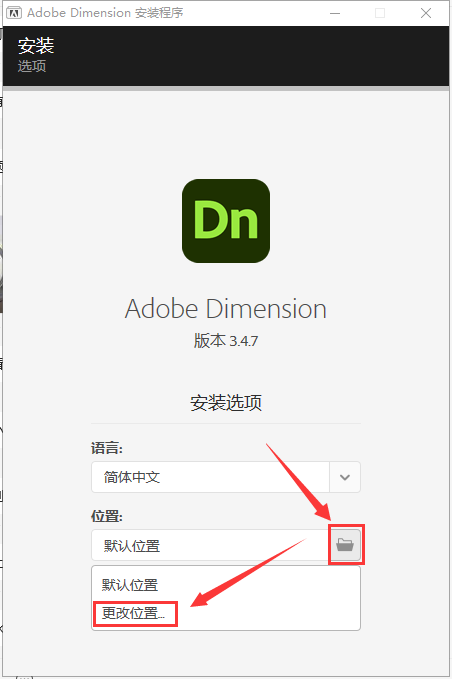Click the 版本 3.4.7 version text

coord(226,341)
